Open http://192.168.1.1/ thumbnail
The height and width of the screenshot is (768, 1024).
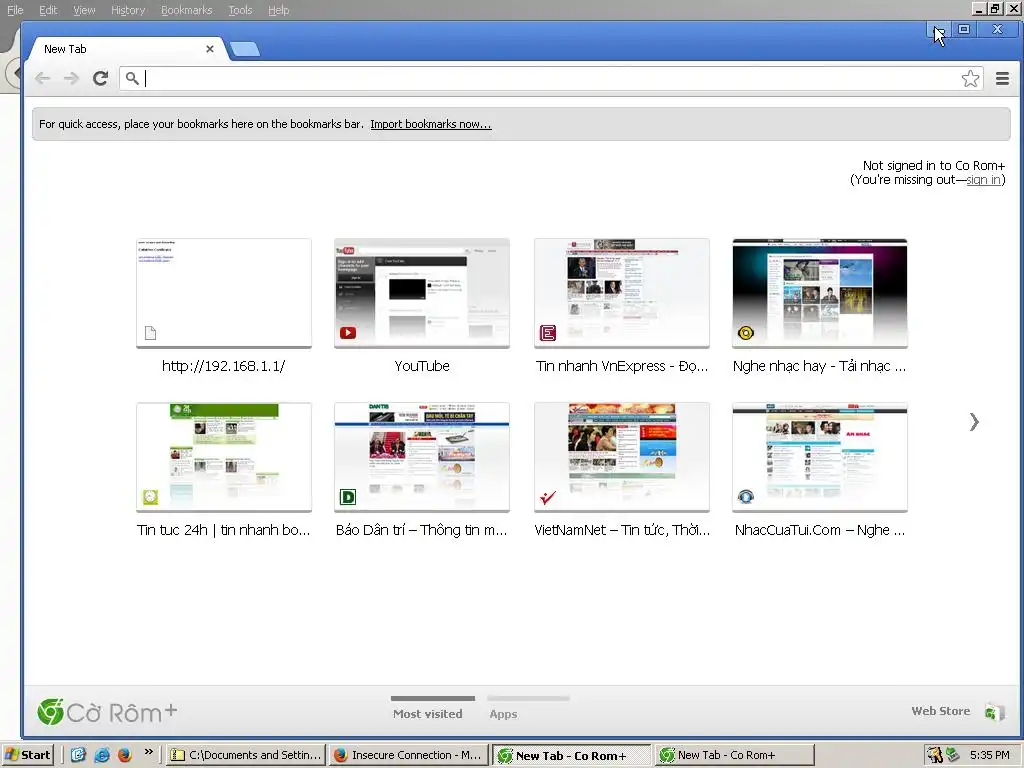[224, 293]
